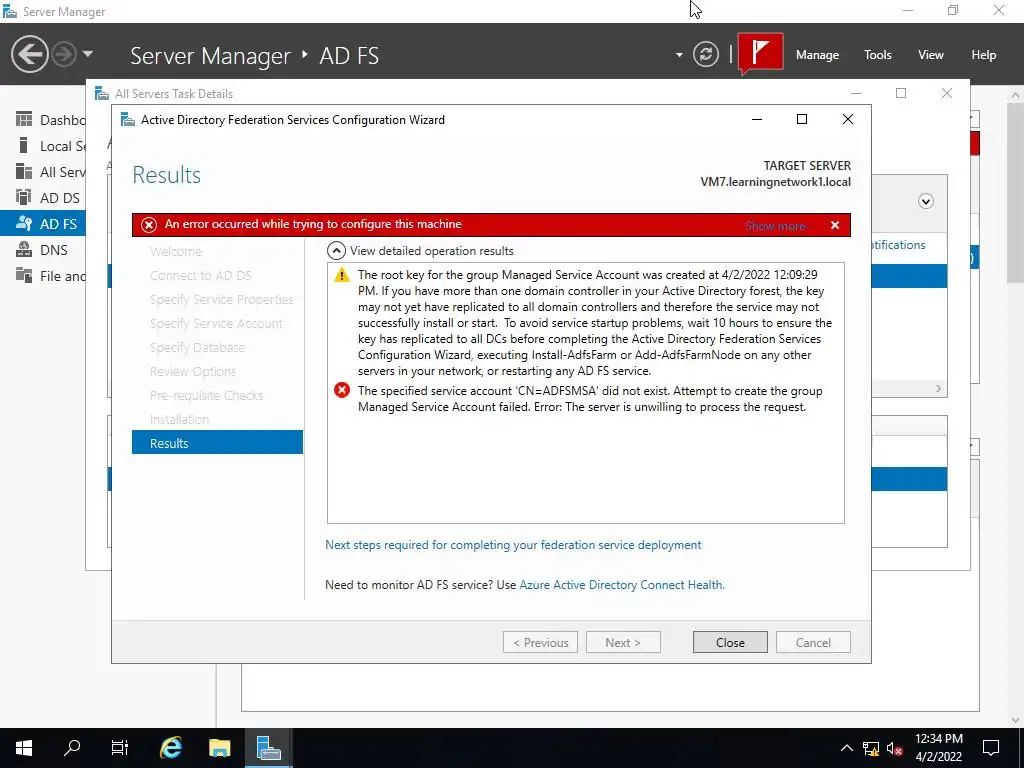Open the Manage menu
Screen dimensions: 1024x768
click(x=817, y=55)
